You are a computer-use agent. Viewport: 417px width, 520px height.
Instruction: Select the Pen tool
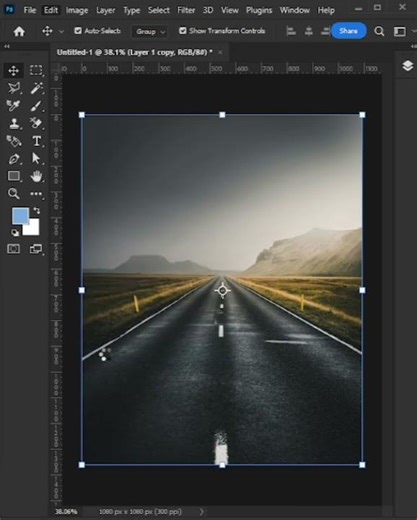click(14, 159)
